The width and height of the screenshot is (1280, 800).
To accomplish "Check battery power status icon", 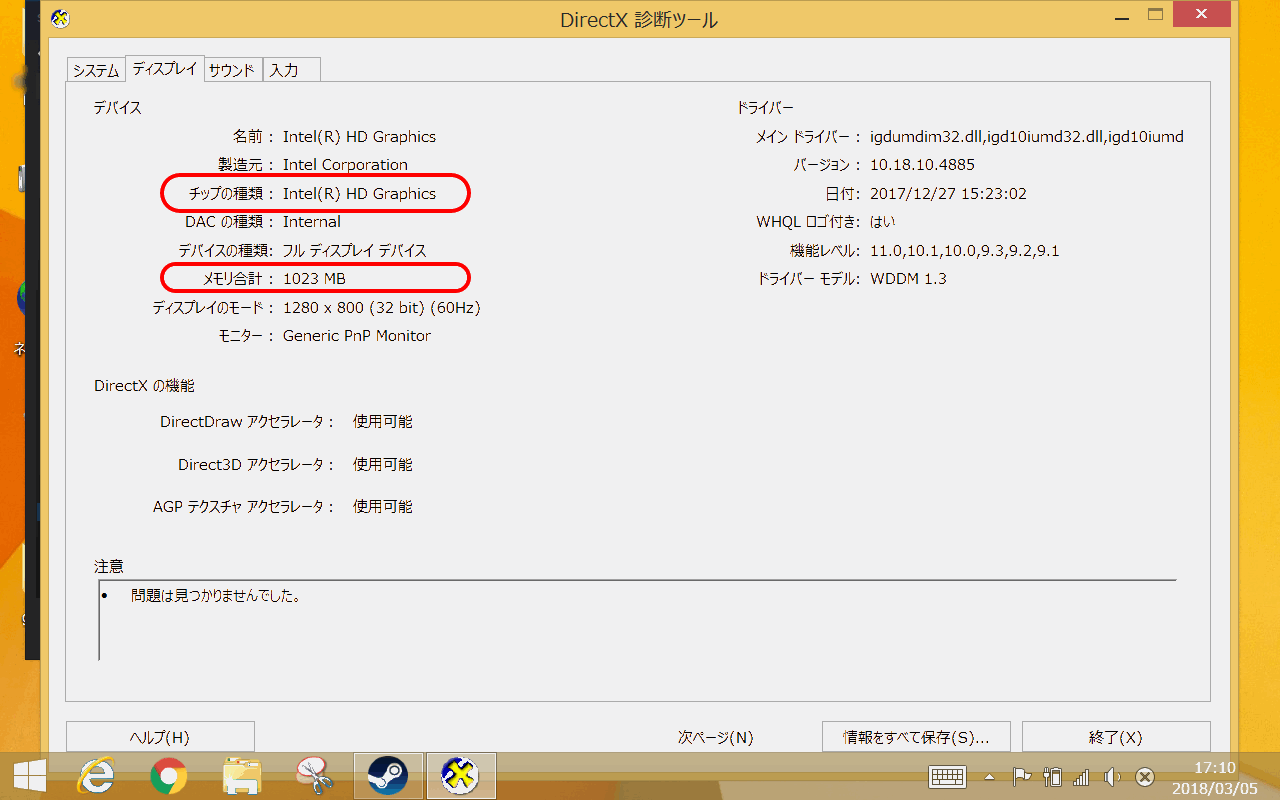I will click(x=1051, y=777).
